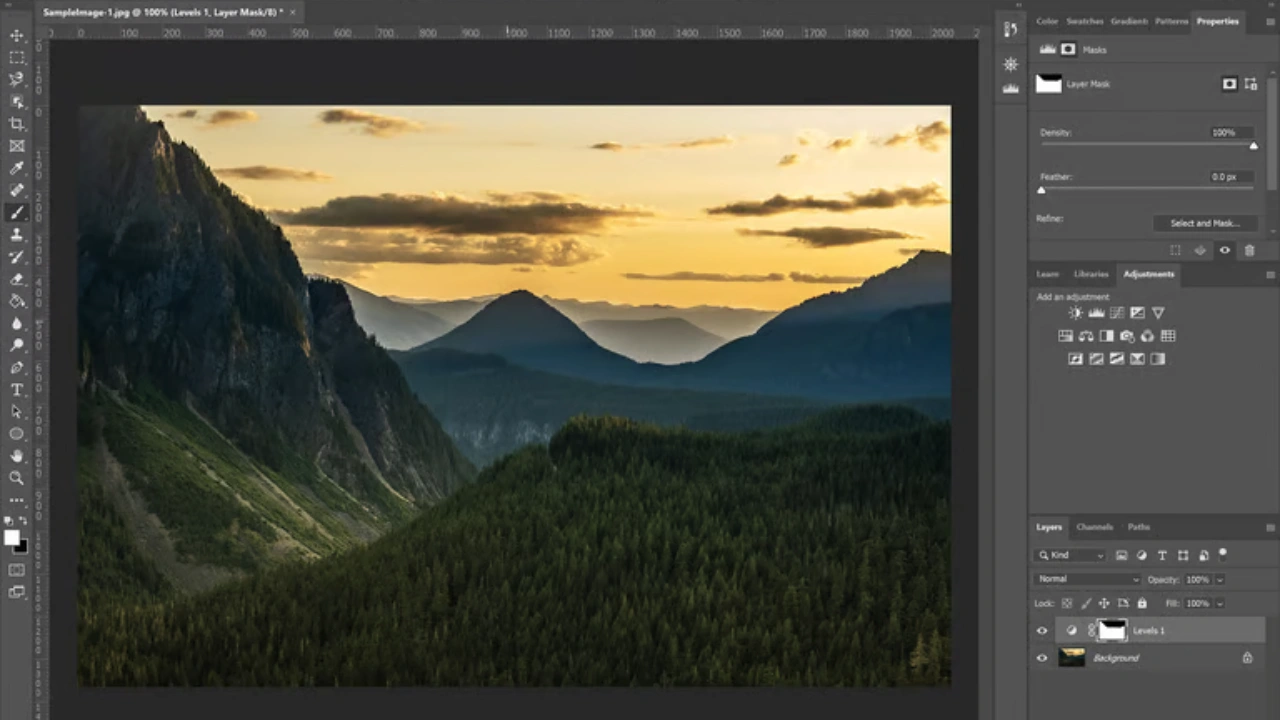Select the Type tool

(16, 389)
